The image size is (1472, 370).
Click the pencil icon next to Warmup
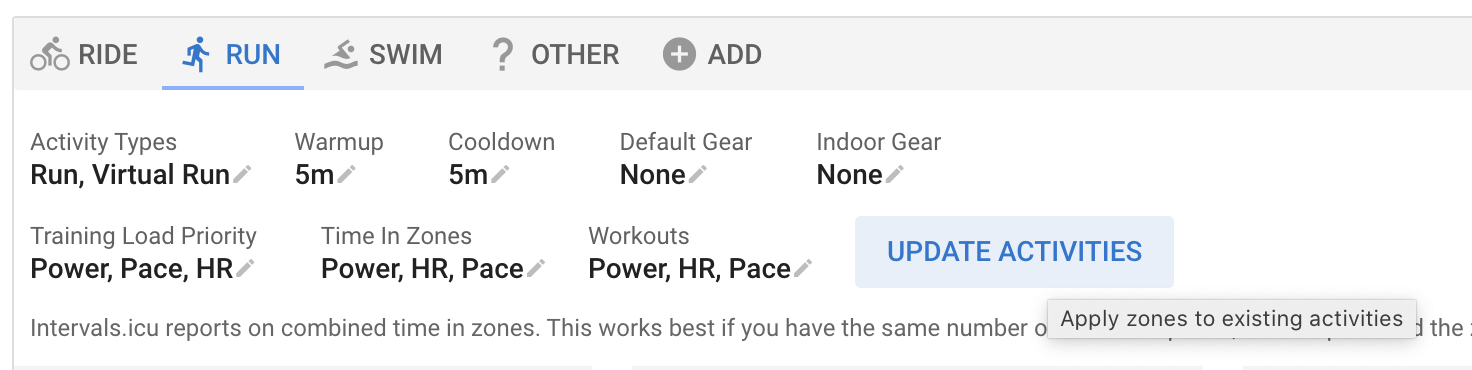click(346, 175)
